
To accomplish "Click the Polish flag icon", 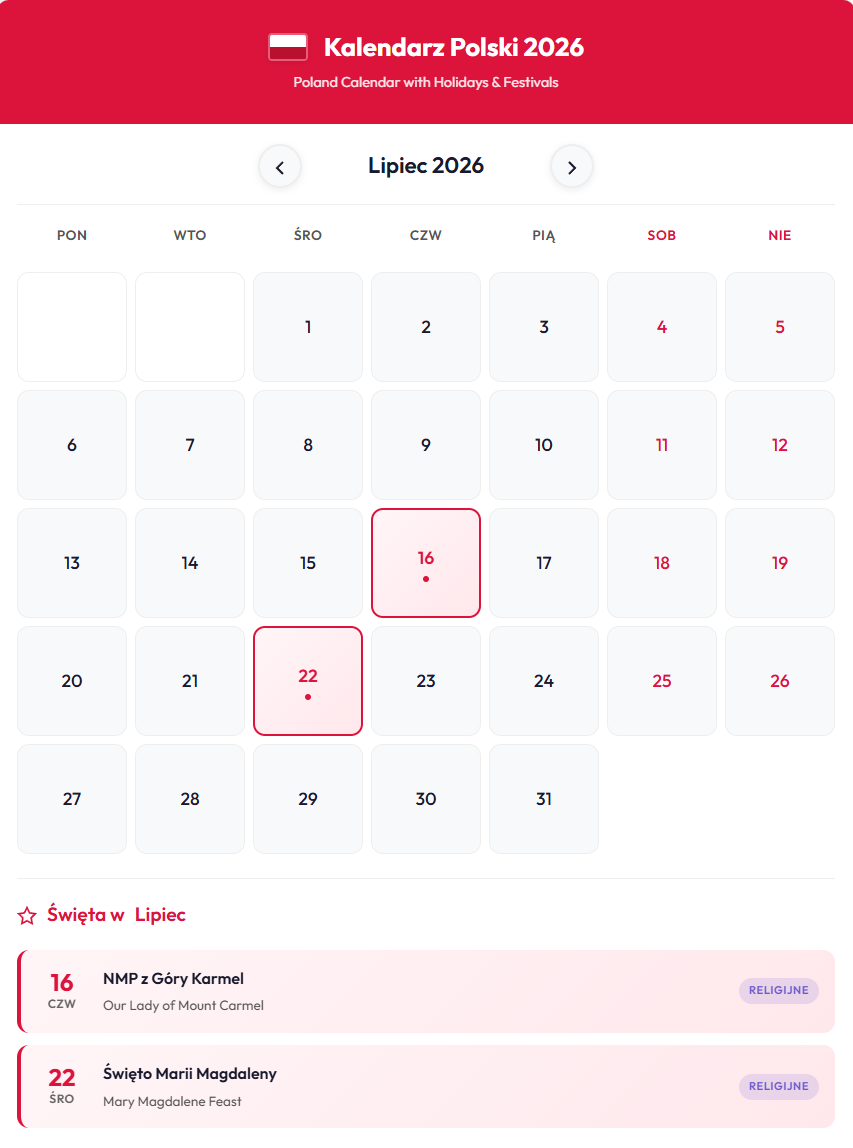I will click(x=288, y=47).
